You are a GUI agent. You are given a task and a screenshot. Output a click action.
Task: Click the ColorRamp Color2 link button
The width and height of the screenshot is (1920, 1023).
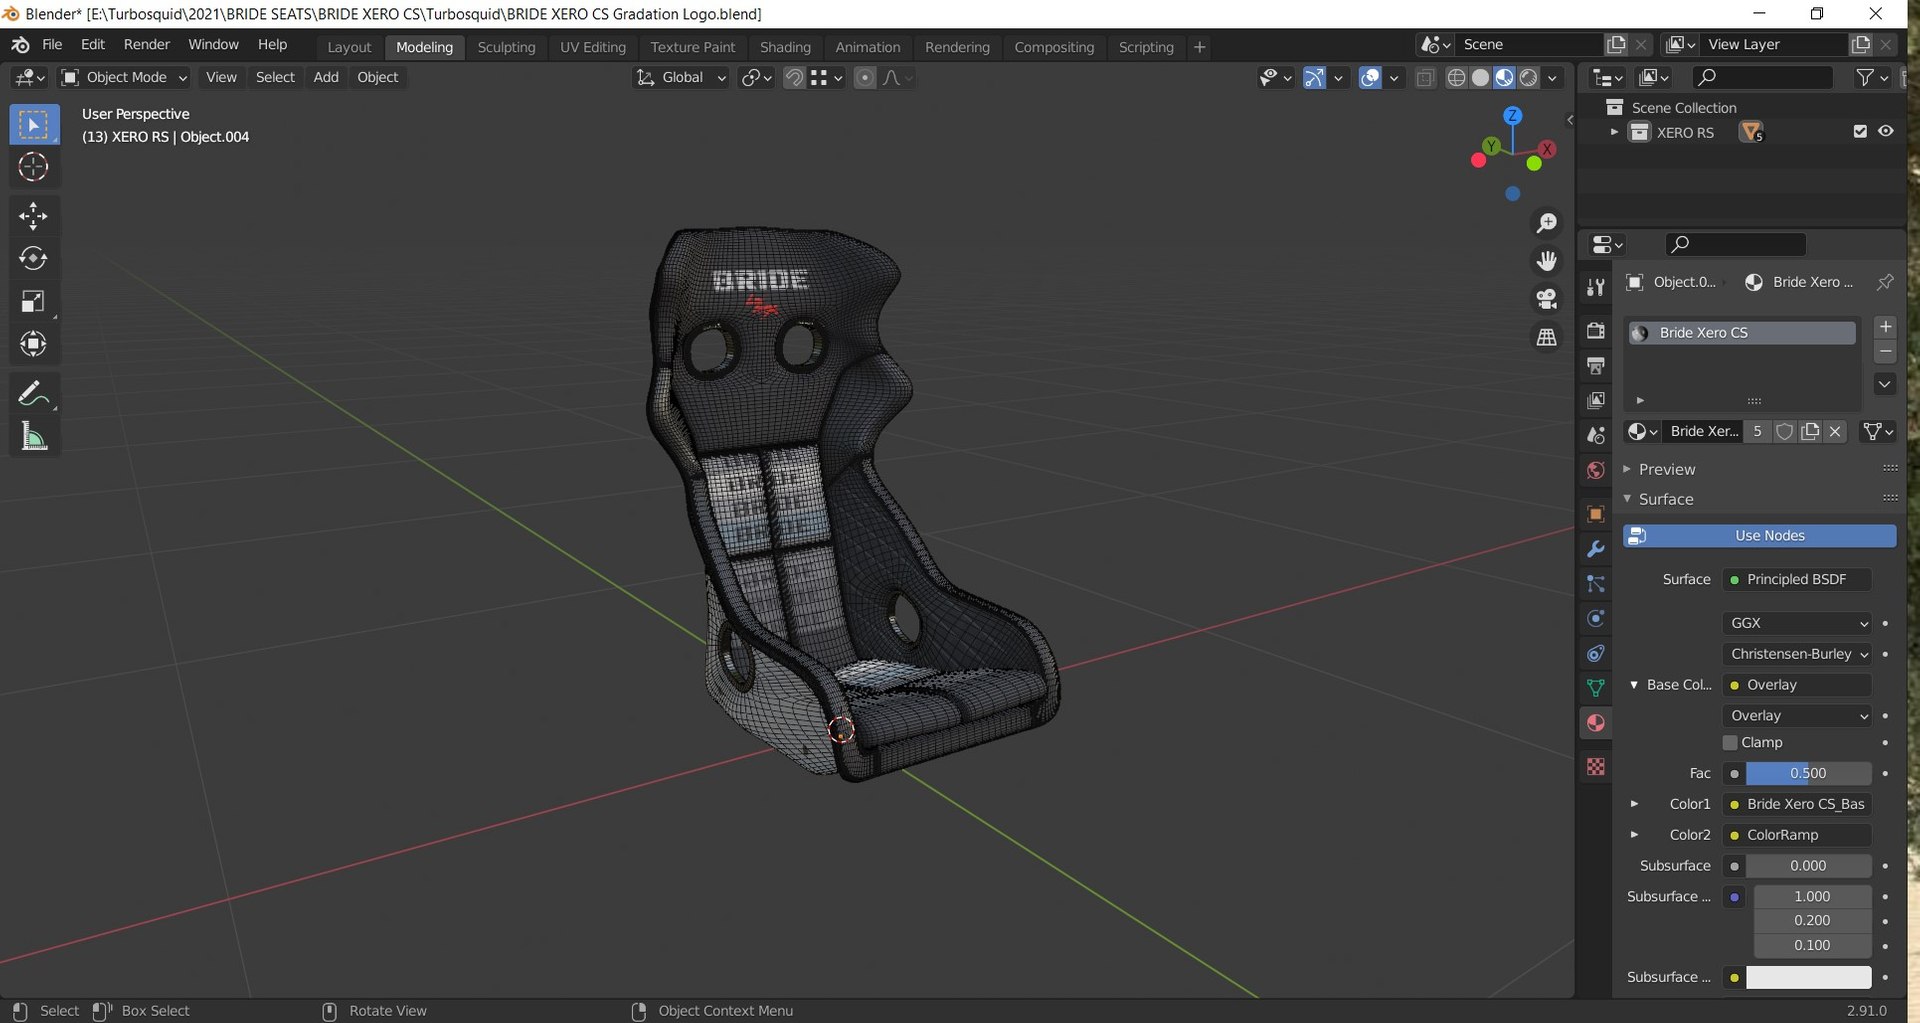(1797, 835)
